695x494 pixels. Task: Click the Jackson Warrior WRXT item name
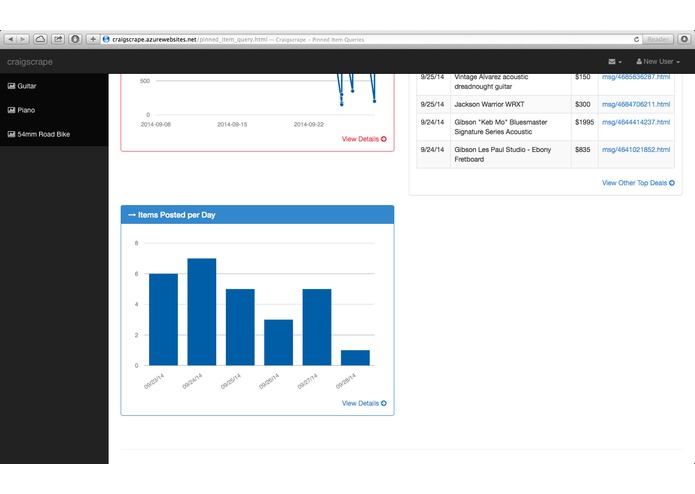coord(489,105)
